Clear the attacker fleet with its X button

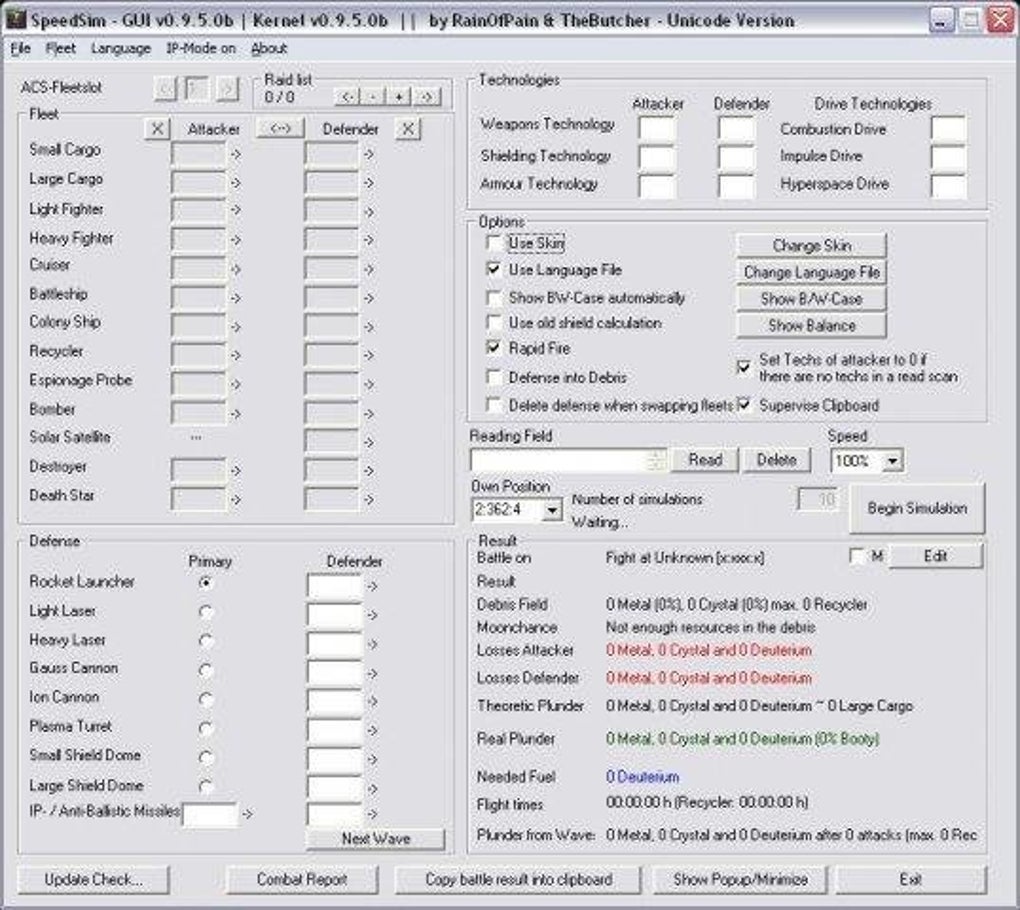point(158,128)
